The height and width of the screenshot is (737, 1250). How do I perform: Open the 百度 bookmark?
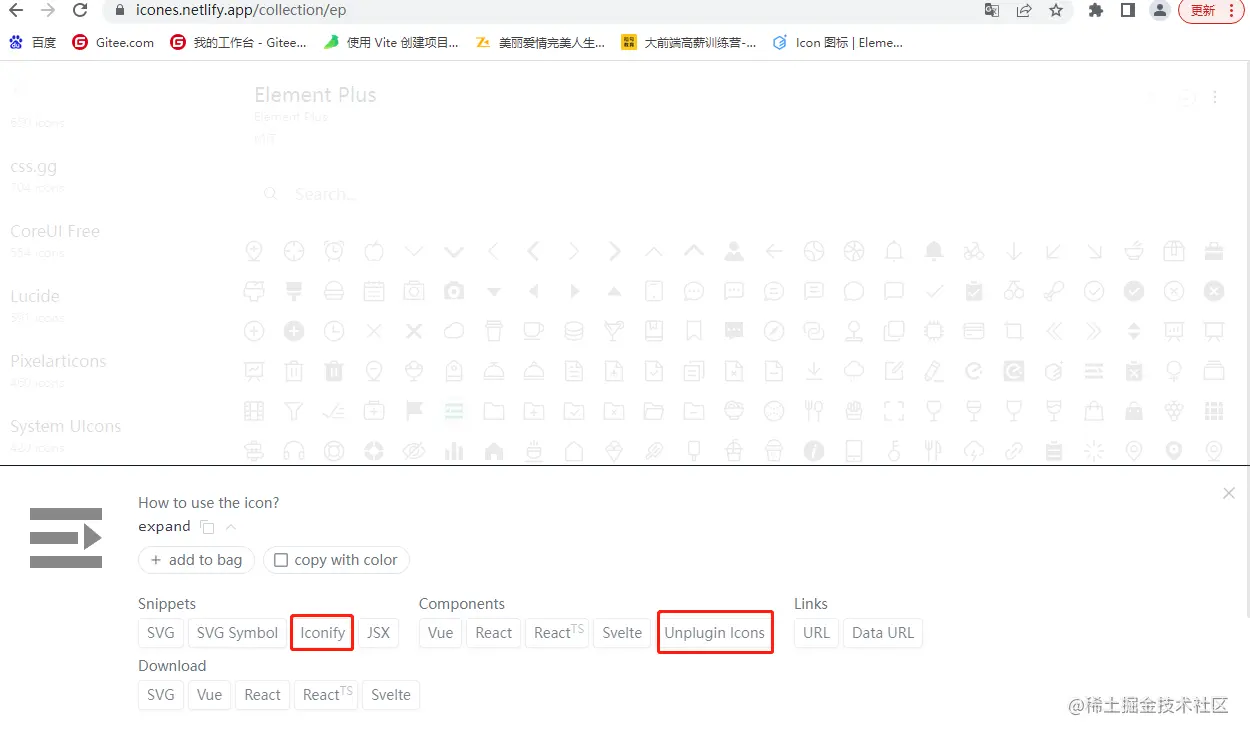33,42
